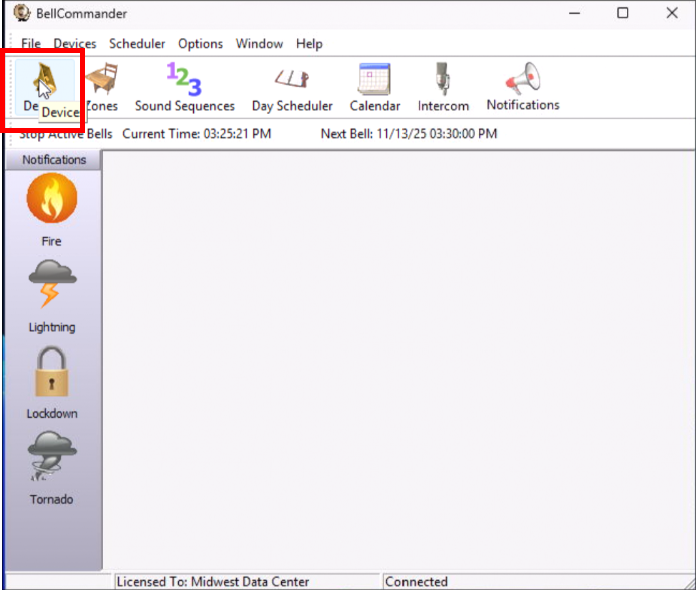Activate the Lockdown notification
This screenshot has width=697, height=591.
coord(52,381)
